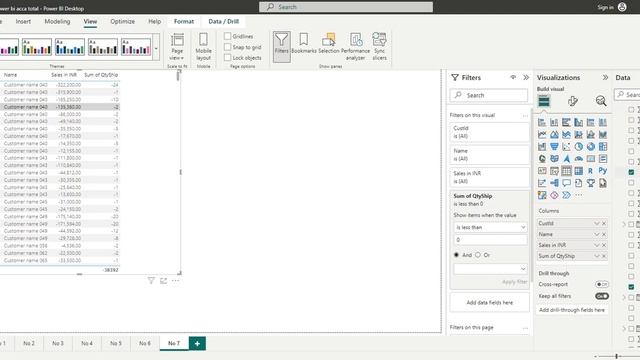Open the Data / Drill ribbon tab
640x360 pixels.
(x=224, y=22)
